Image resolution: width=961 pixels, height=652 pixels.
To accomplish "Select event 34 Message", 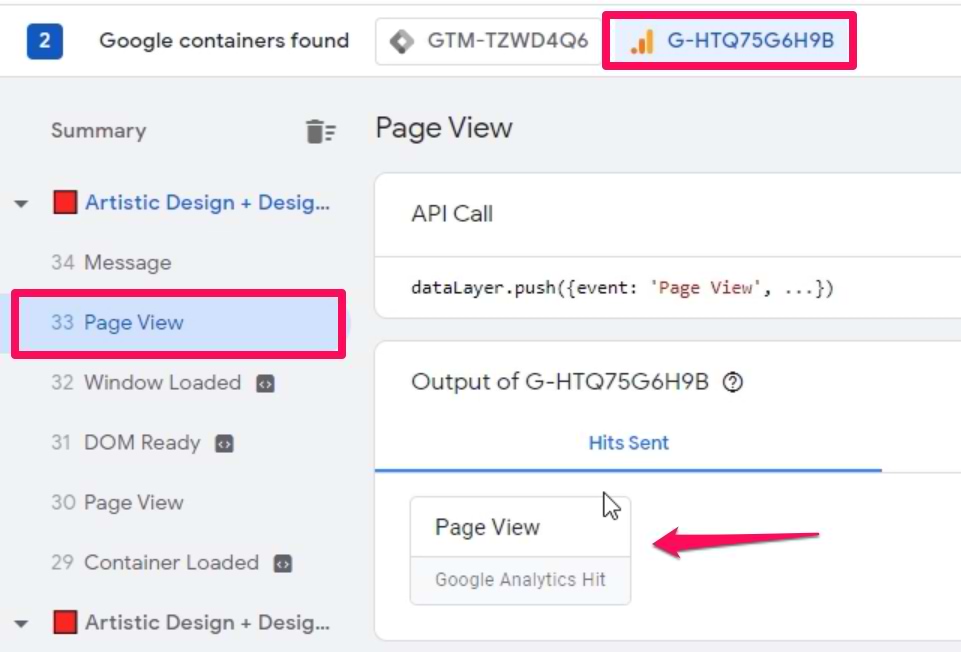I will [x=111, y=263].
